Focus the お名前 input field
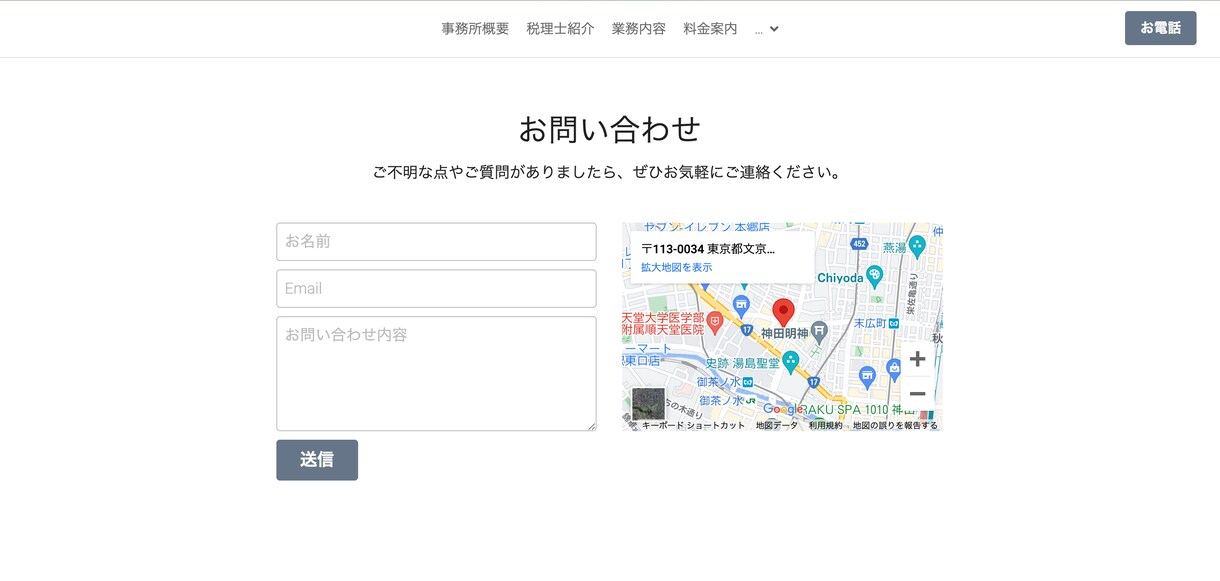1220x581 pixels. point(436,242)
